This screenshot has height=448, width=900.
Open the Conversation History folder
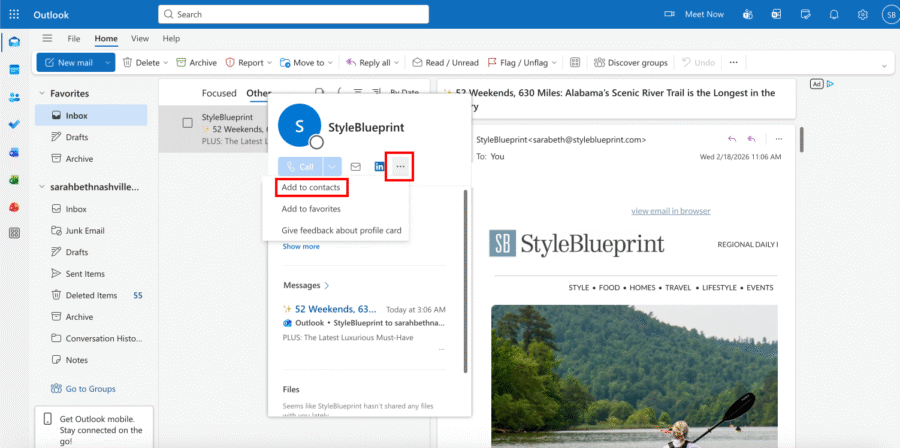(91, 338)
